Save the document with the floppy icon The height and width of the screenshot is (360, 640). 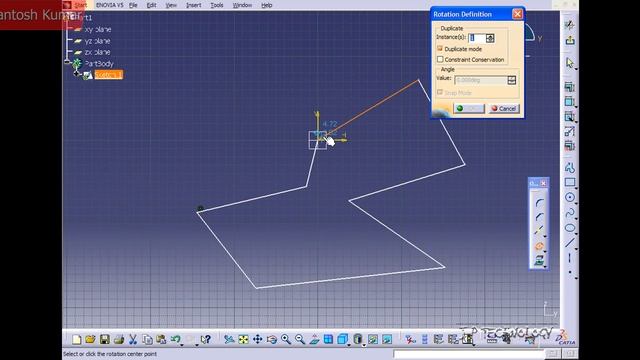pyautogui.click(x=104, y=339)
